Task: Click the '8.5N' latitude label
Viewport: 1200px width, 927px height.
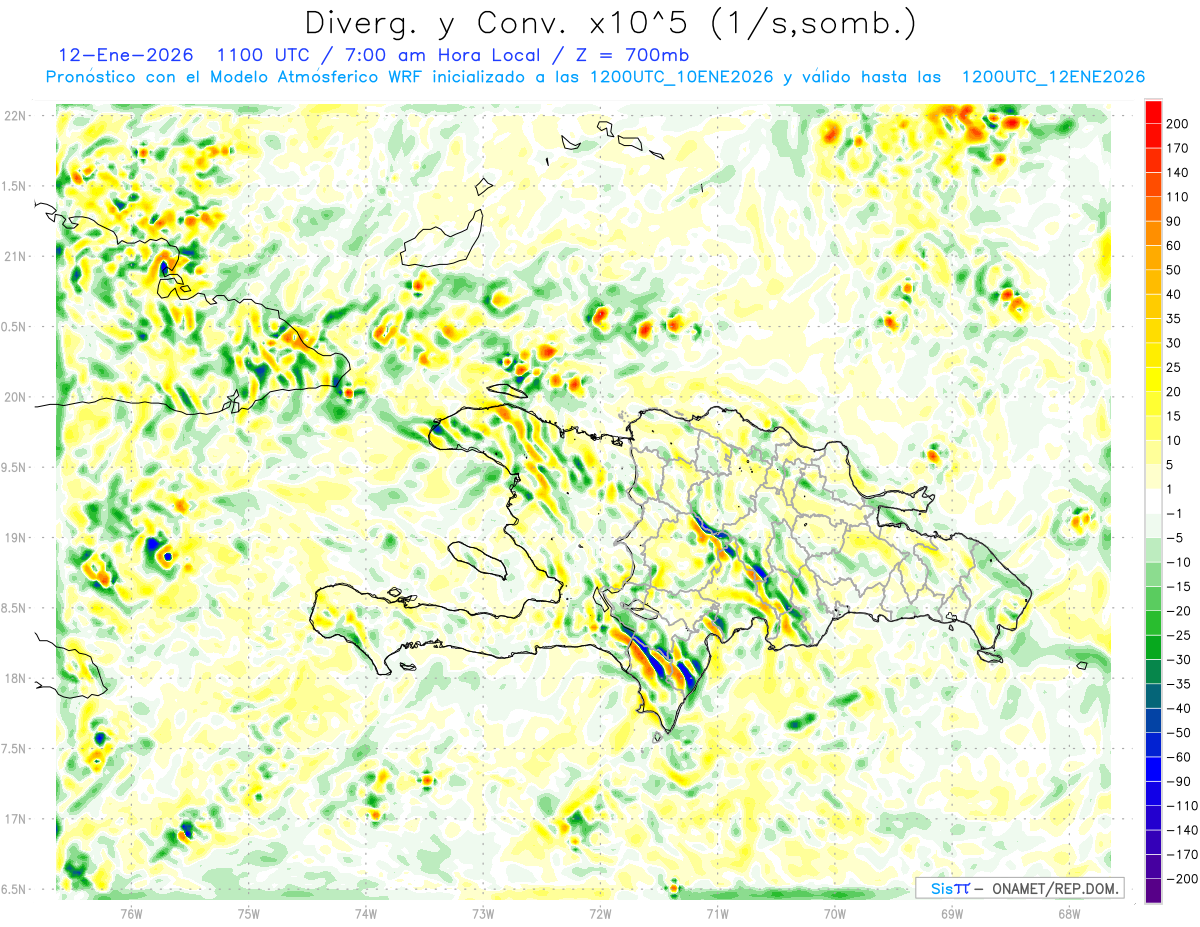Action: click(x=14, y=609)
